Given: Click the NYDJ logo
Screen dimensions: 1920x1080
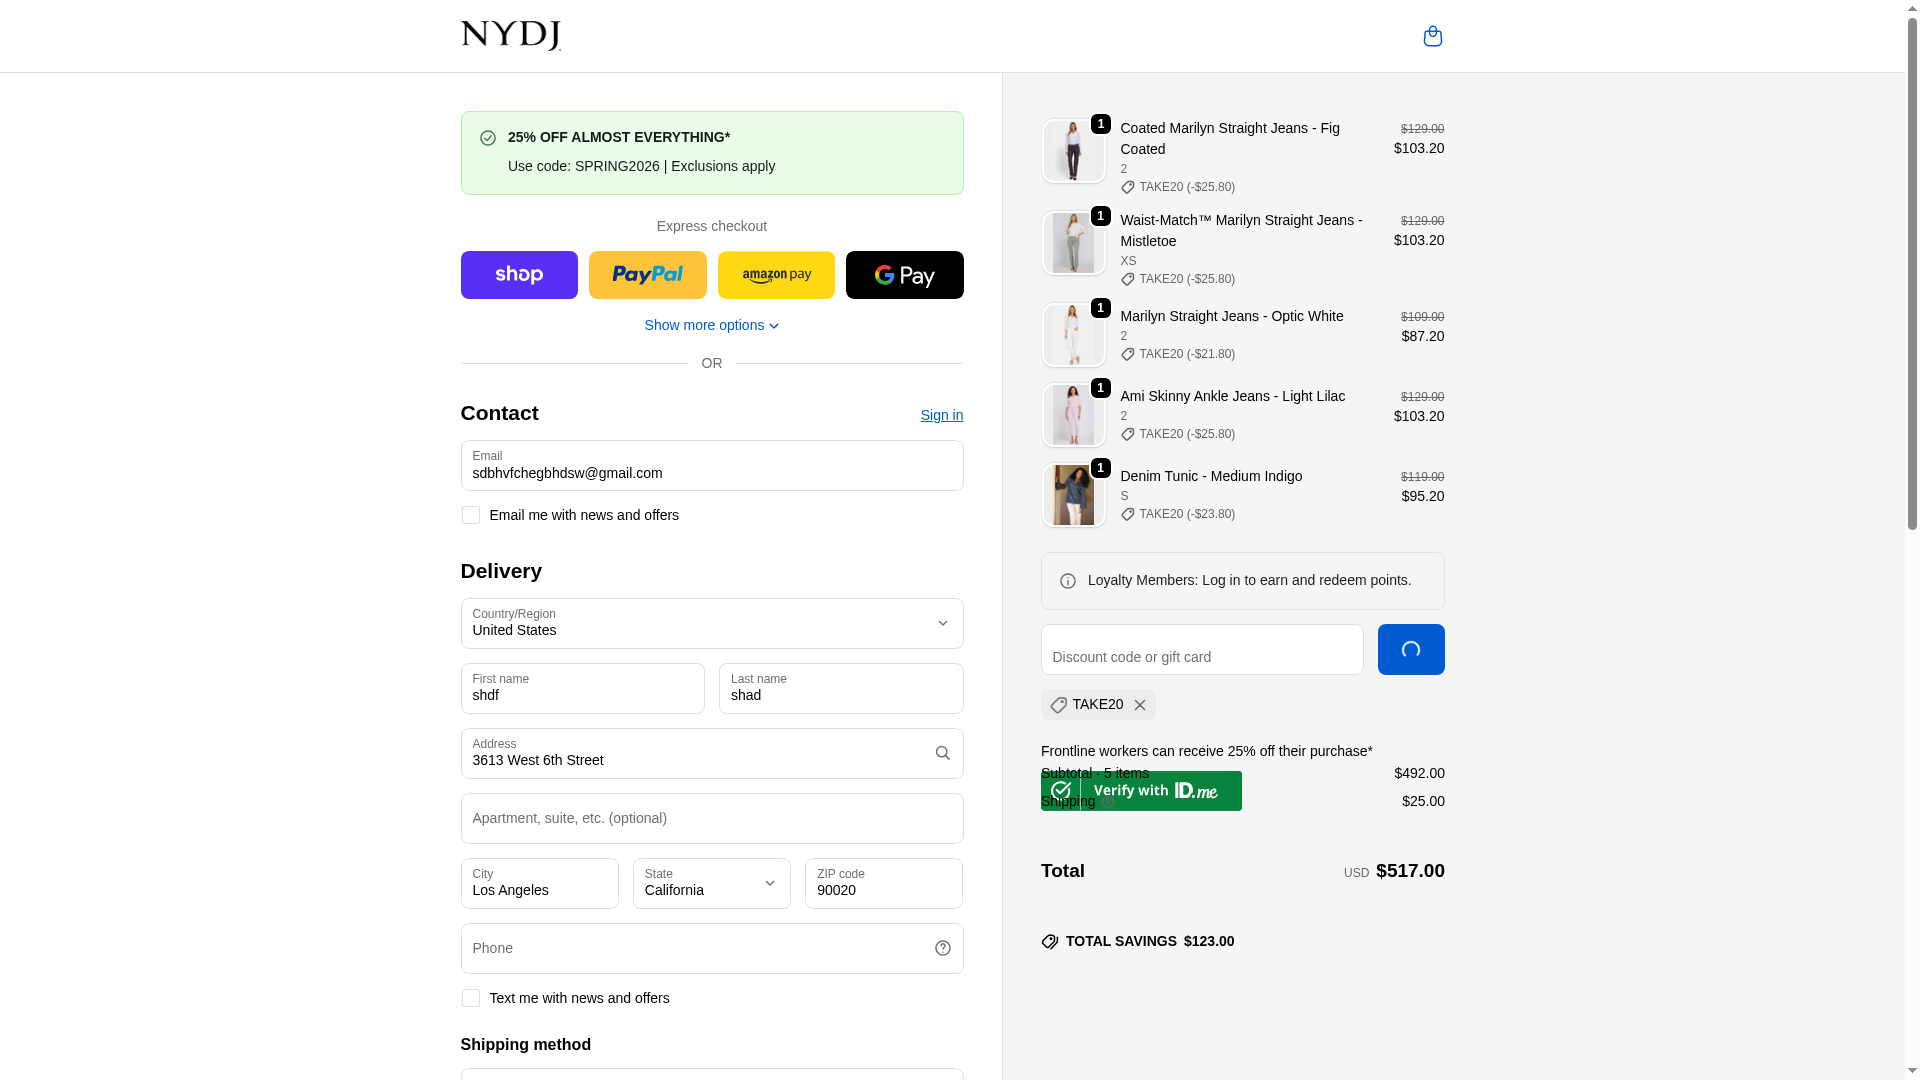Looking at the screenshot, I should click(511, 36).
